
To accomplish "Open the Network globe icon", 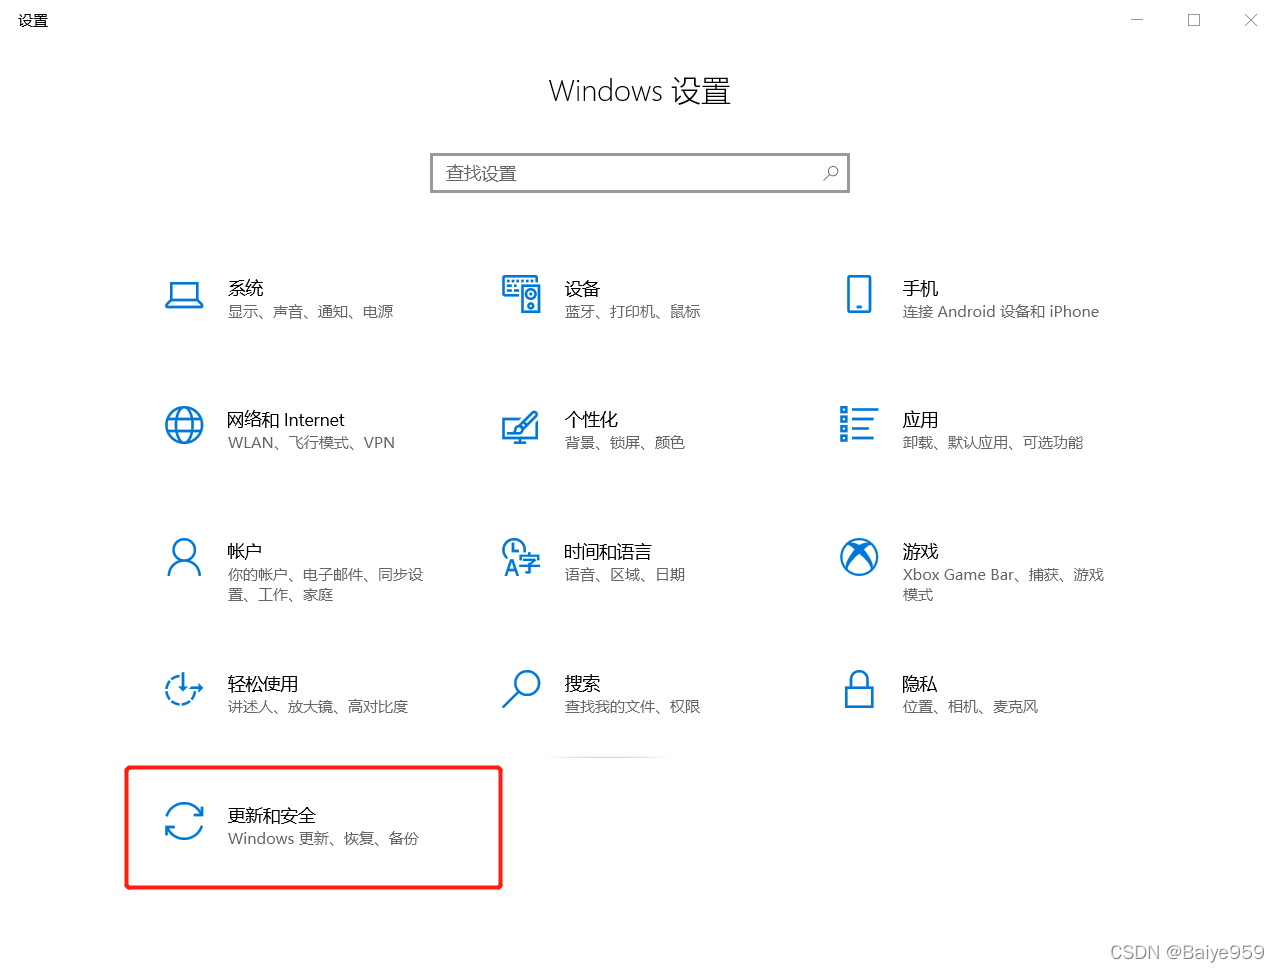I will [184, 425].
